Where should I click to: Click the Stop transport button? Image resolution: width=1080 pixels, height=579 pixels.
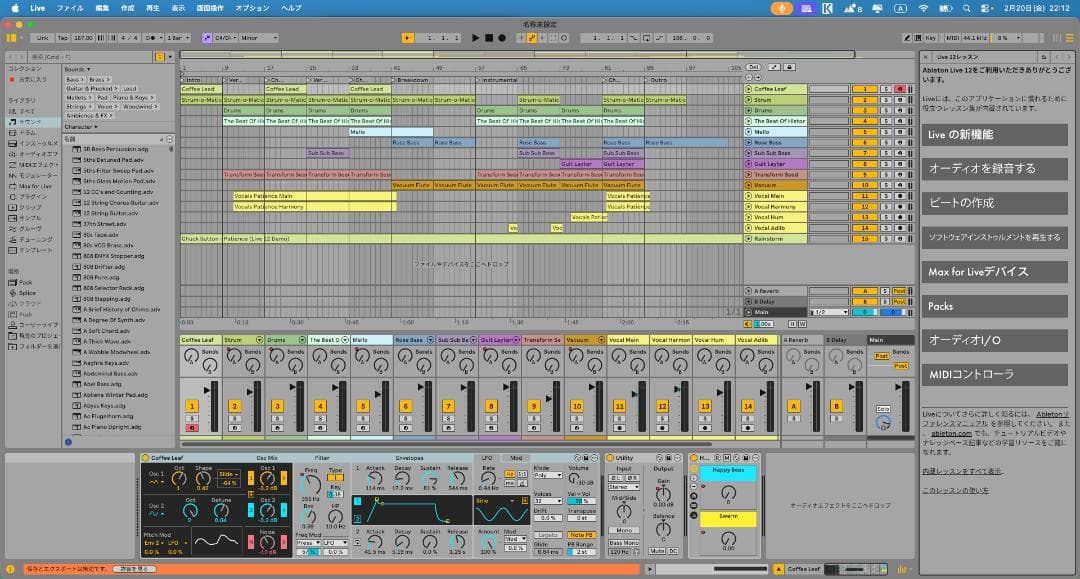489,38
